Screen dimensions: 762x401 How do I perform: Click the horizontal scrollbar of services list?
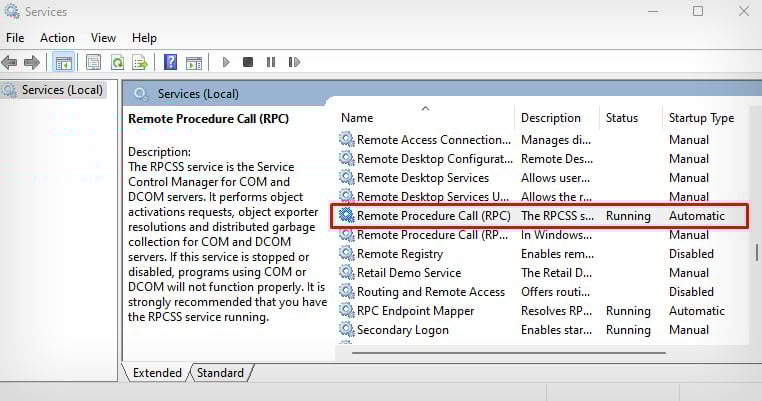coord(509,353)
